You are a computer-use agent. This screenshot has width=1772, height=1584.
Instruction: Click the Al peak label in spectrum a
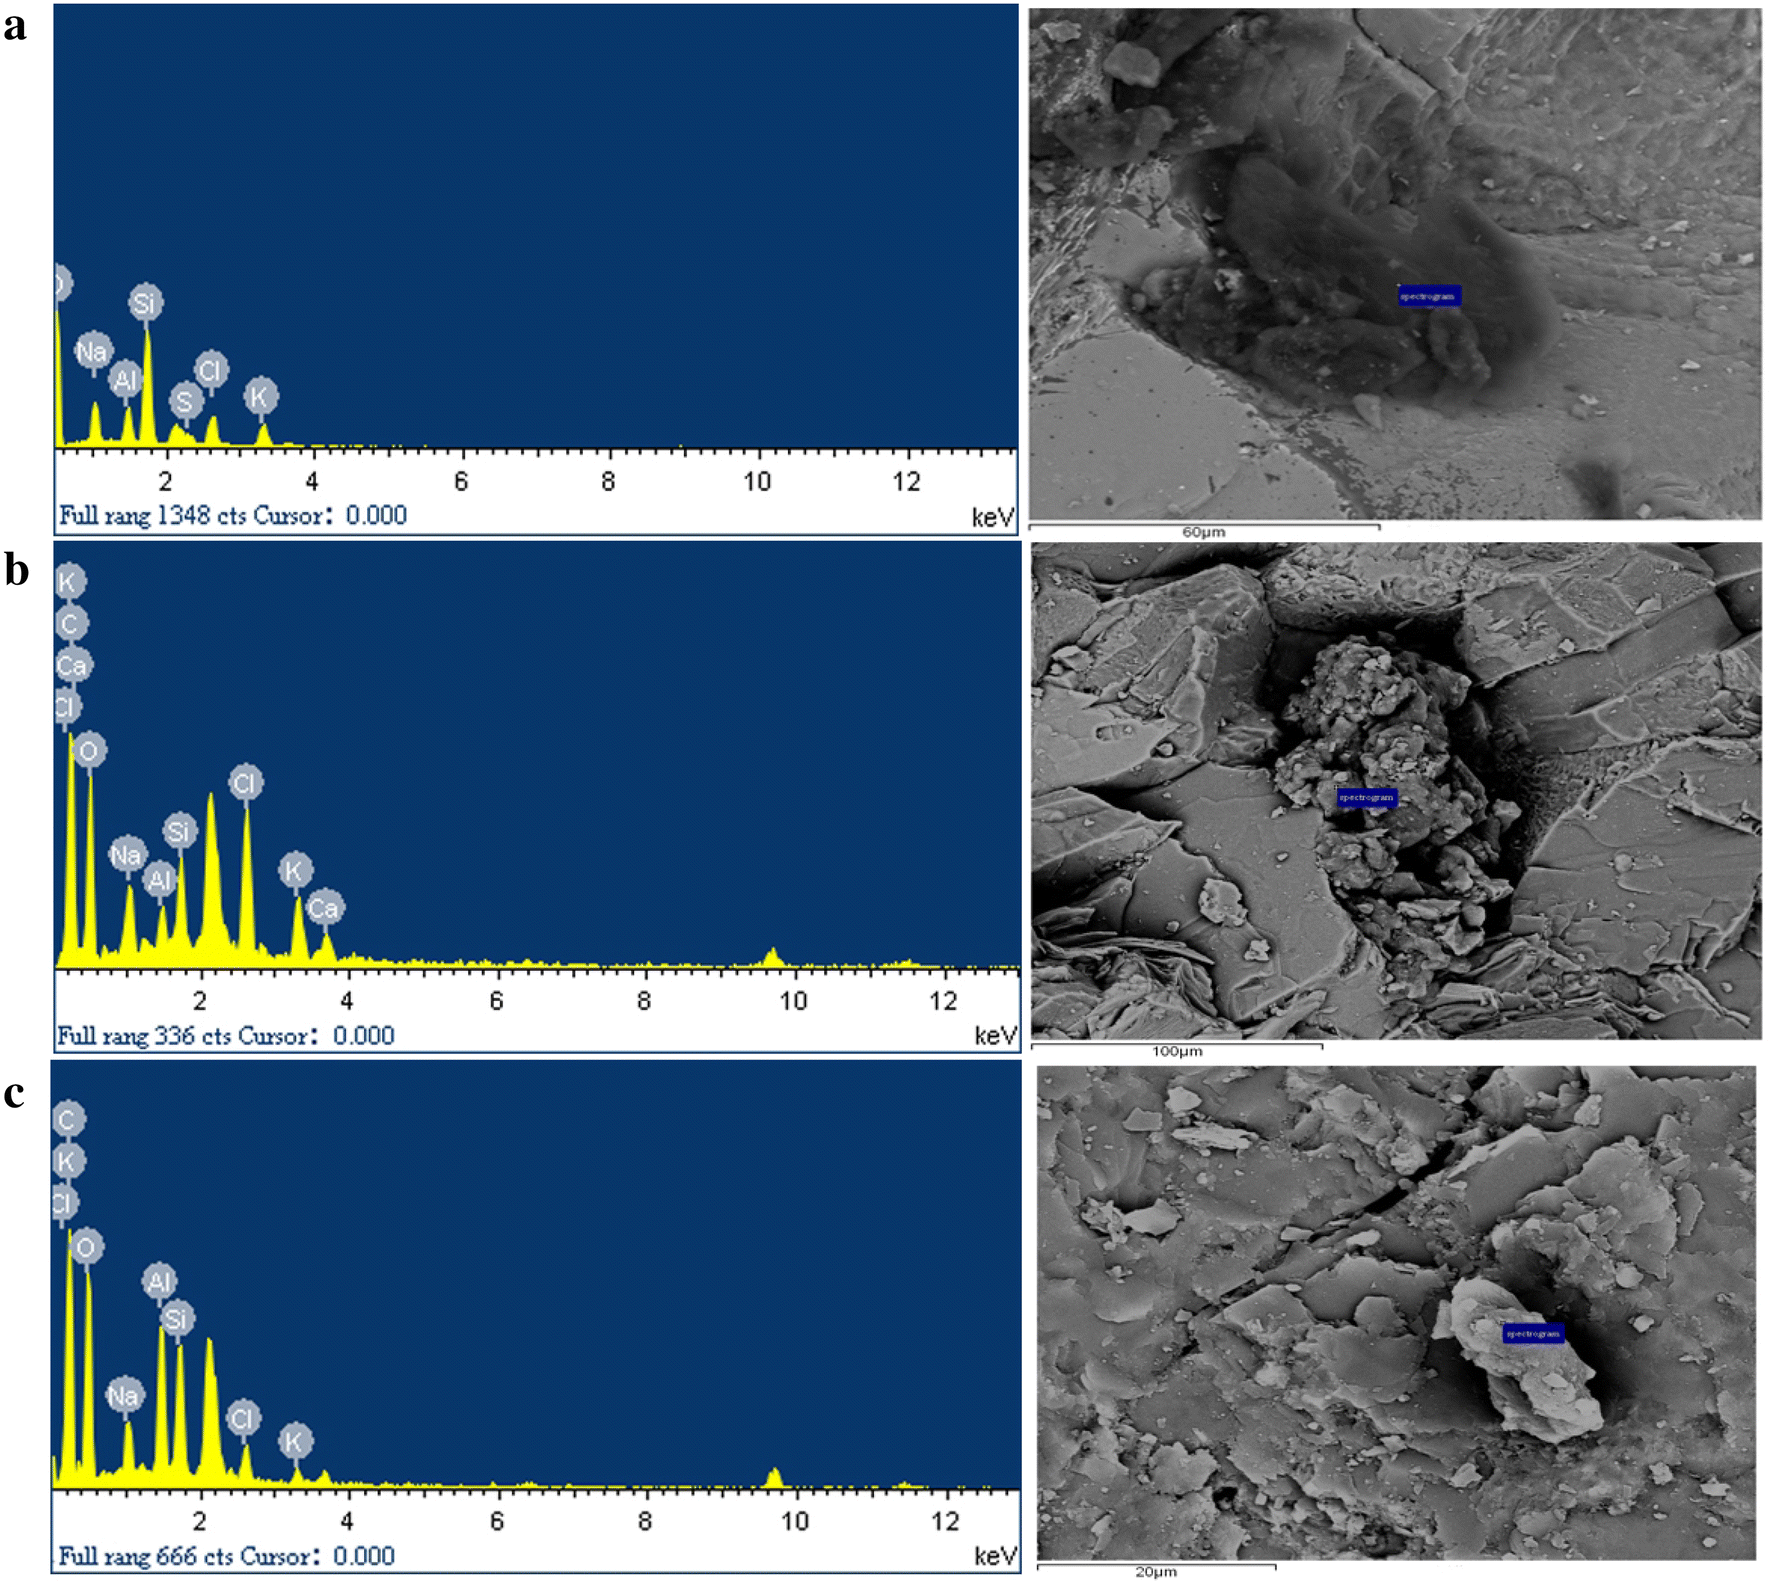point(126,379)
